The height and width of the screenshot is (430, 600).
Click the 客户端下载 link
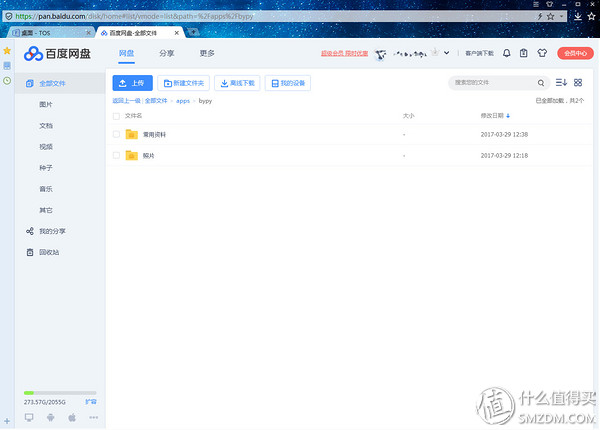pyautogui.click(x=479, y=53)
